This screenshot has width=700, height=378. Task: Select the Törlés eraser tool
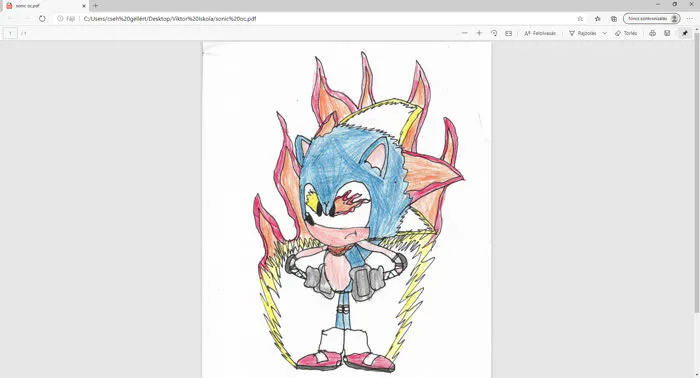[x=626, y=33]
